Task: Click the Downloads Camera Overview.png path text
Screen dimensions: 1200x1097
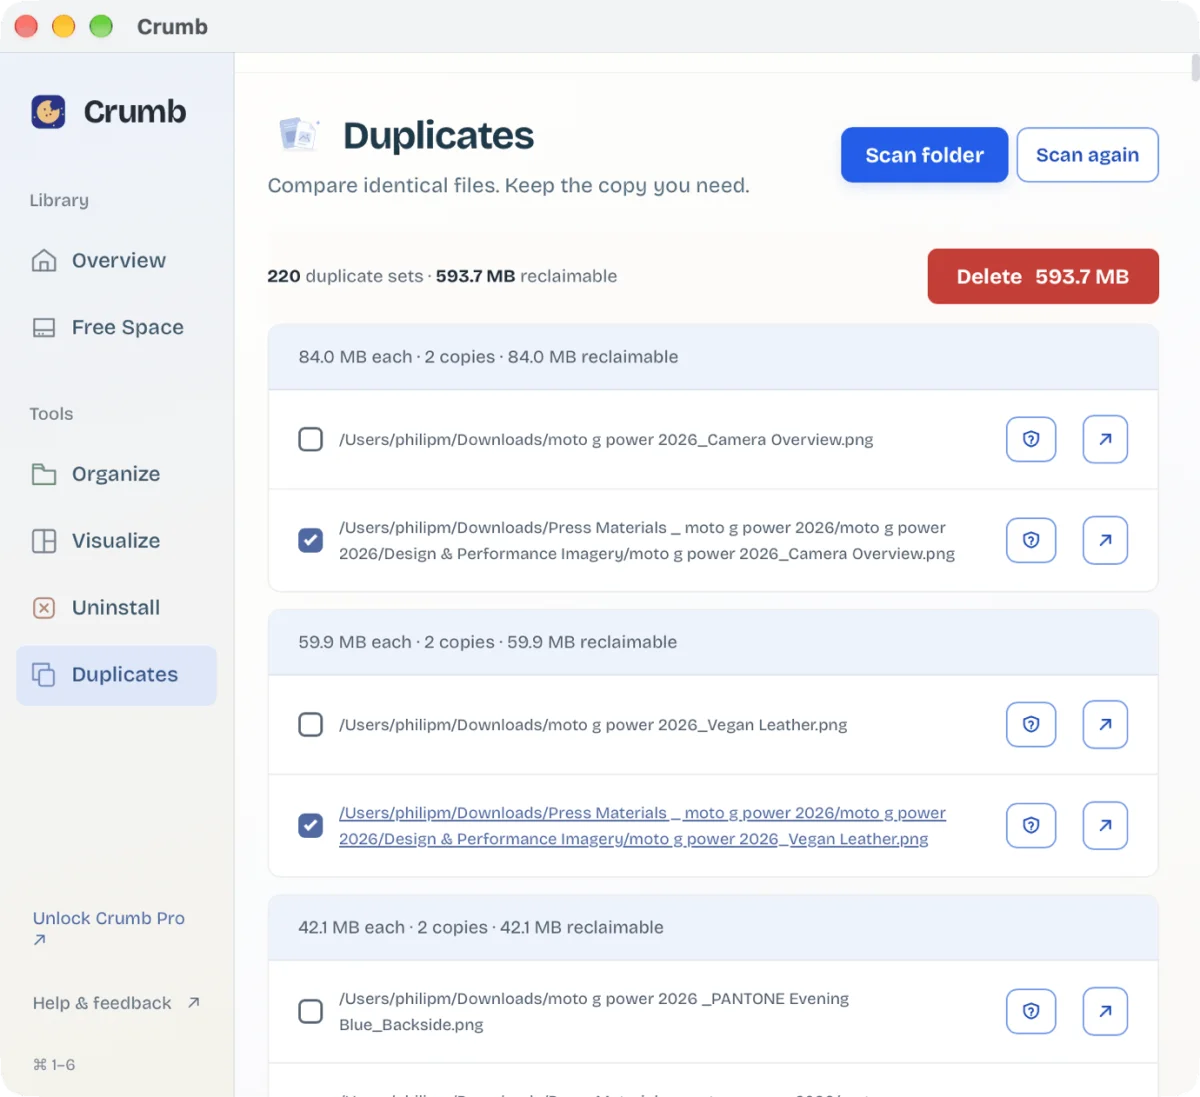Action: coord(606,440)
